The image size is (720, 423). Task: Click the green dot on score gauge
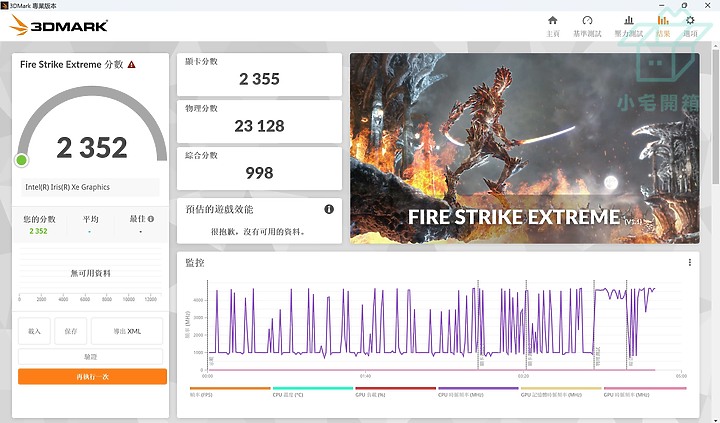pyautogui.click(x=21, y=160)
